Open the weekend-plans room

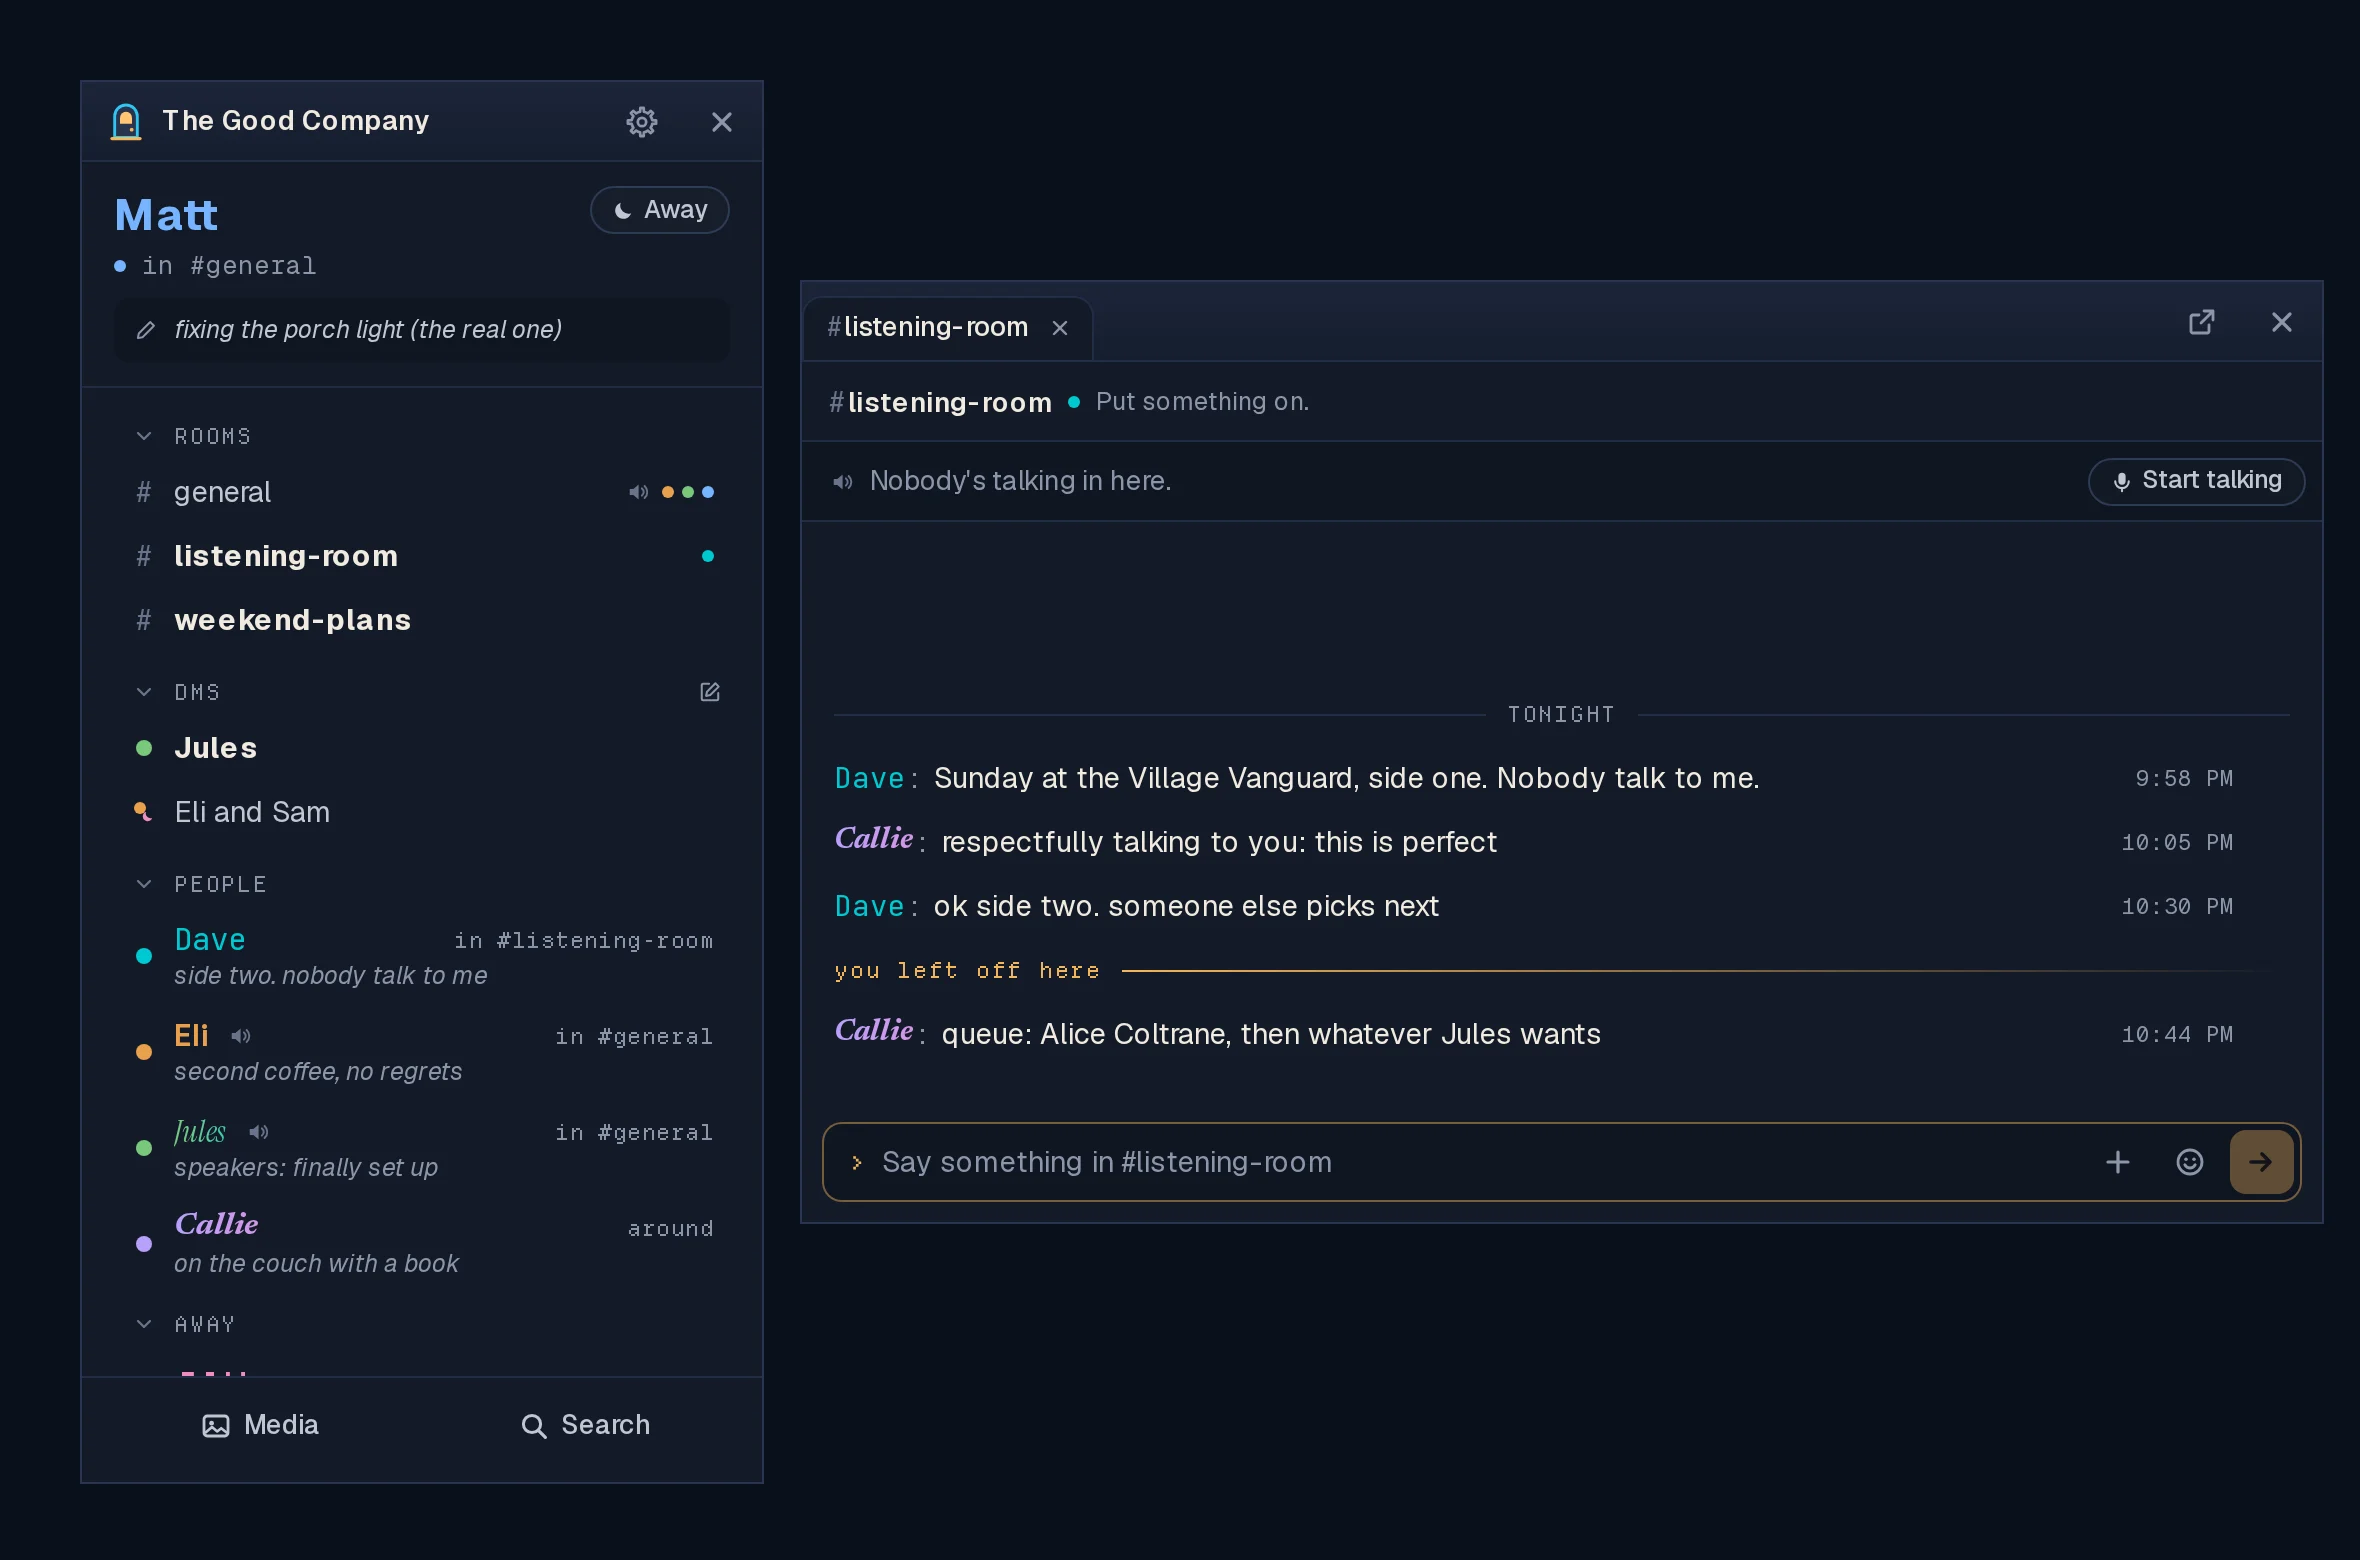[x=424, y=620]
